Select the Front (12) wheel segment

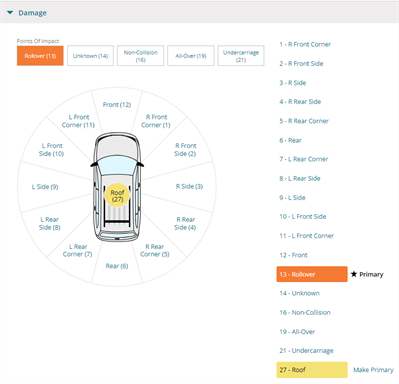coord(117,105)
